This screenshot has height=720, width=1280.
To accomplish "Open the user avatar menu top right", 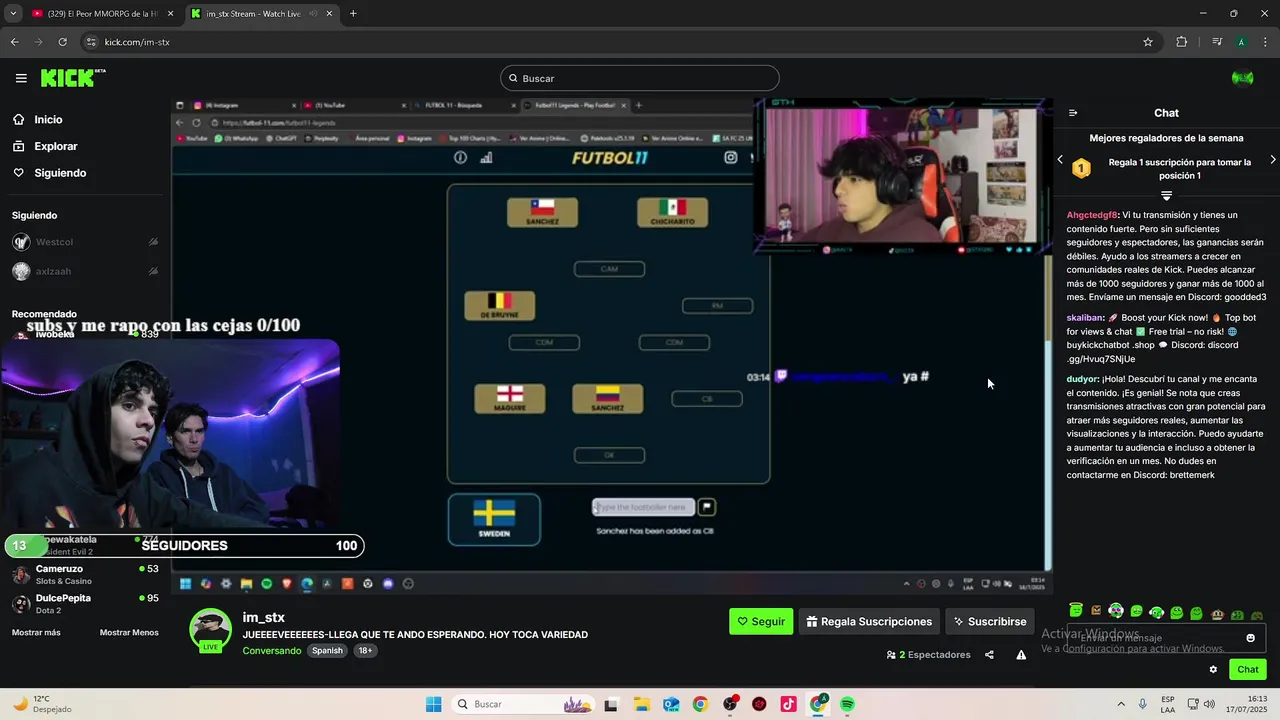I will click(x=1242, y=78).
